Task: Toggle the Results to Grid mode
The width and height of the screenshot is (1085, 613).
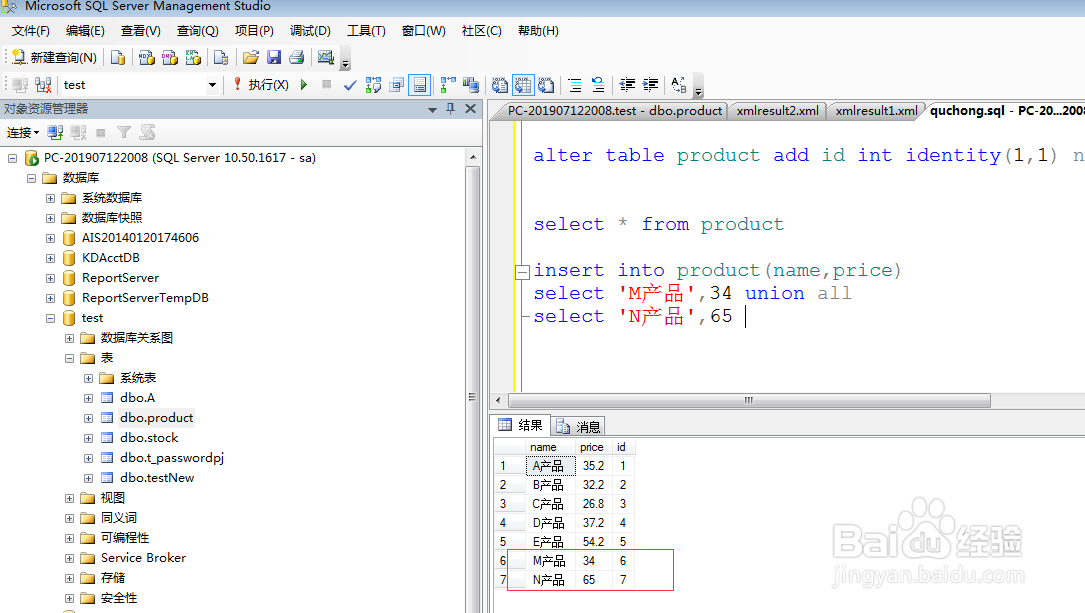Action: click(522, 85)
